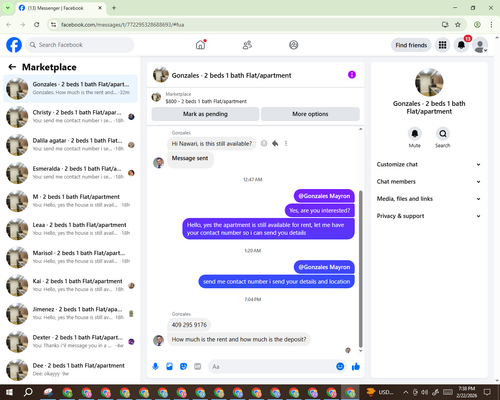Open Leaa conversation in the list
Screen dimensions: 500x400
[70, 229]
